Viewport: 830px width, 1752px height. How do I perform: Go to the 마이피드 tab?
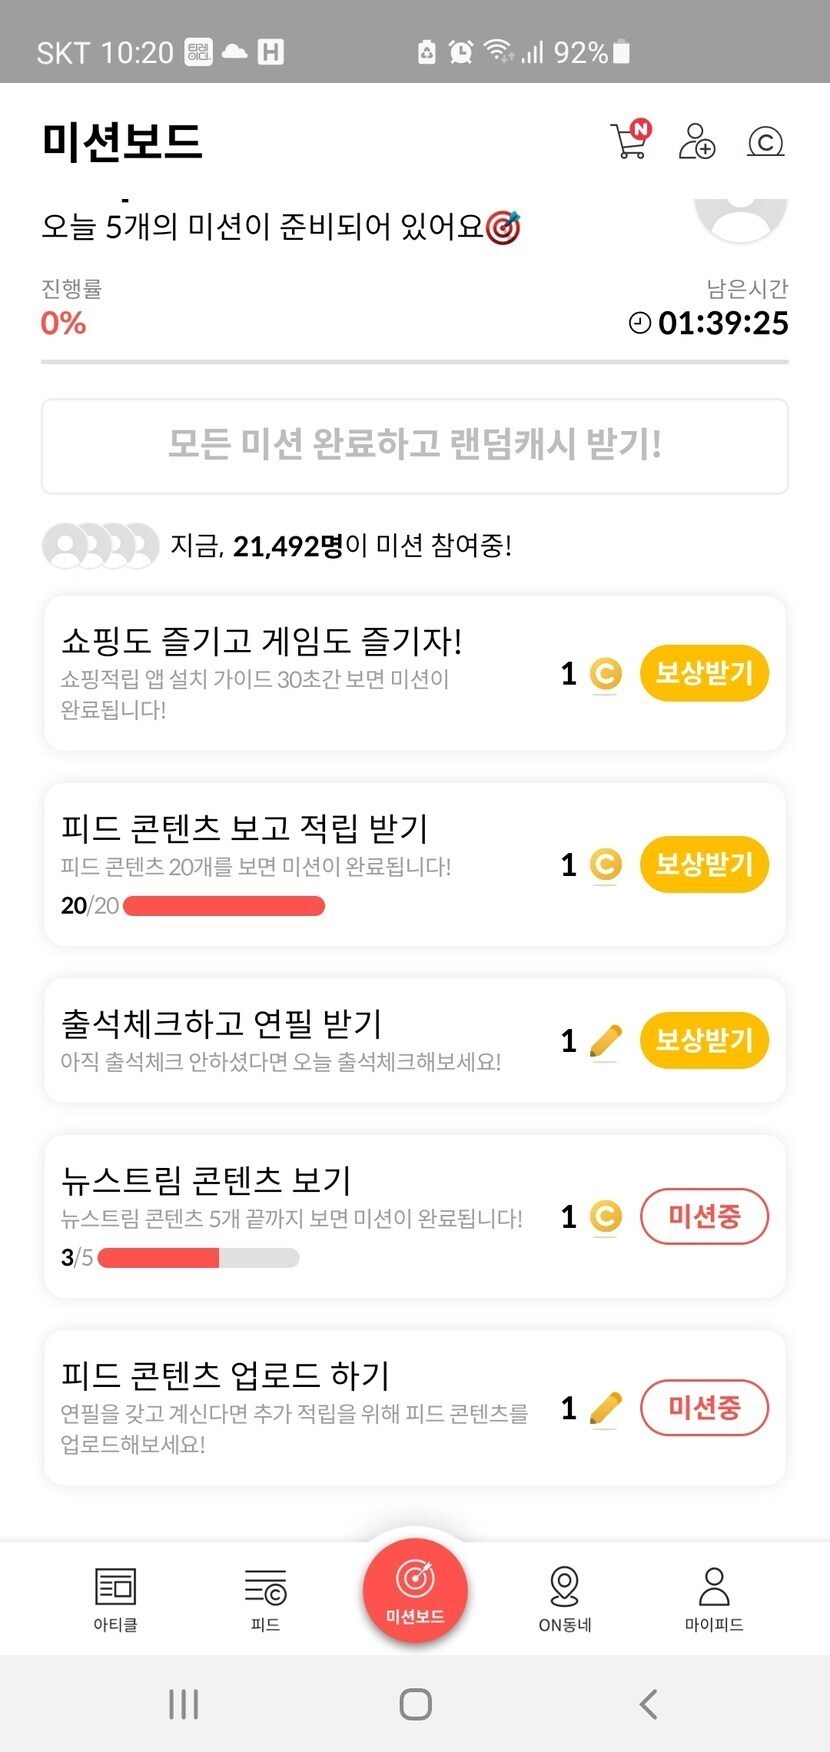point(714,1598)
